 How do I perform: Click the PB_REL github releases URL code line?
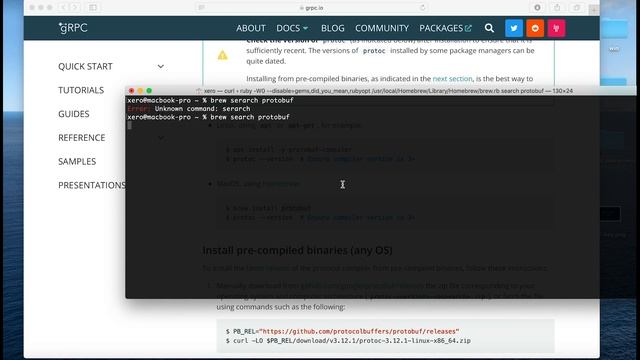pos(342,331)
